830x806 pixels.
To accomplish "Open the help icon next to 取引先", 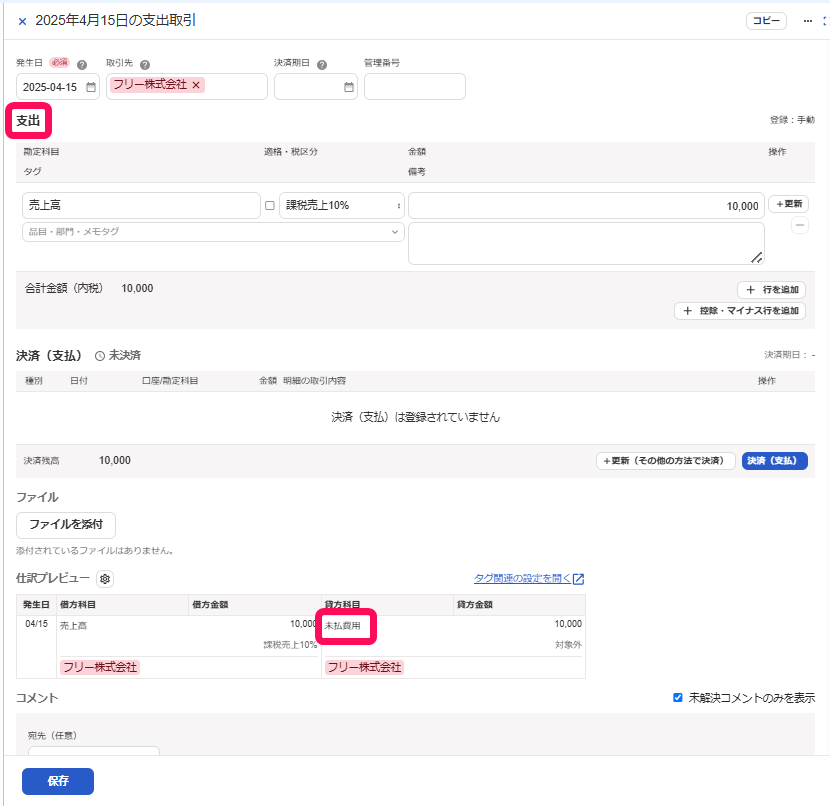I will pos(145,65).
